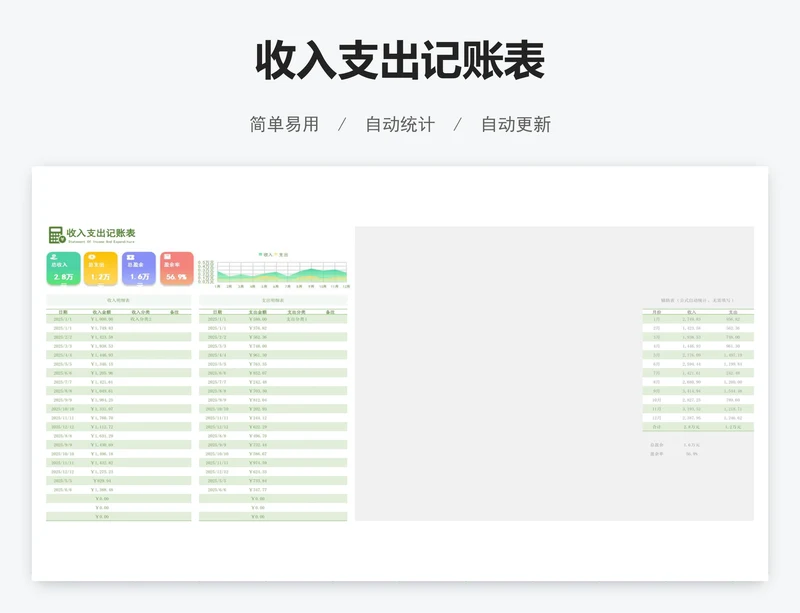Select the 支出分类1 cell
The image size is (800, 613).
pyautogui.click(x=296, y=319)
